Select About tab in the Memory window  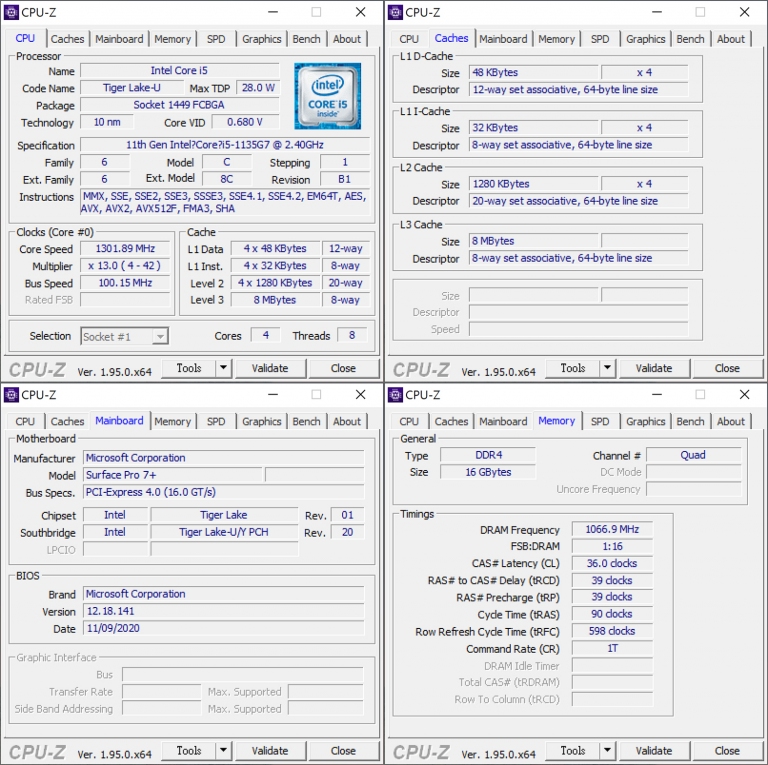tap(731, 421)
